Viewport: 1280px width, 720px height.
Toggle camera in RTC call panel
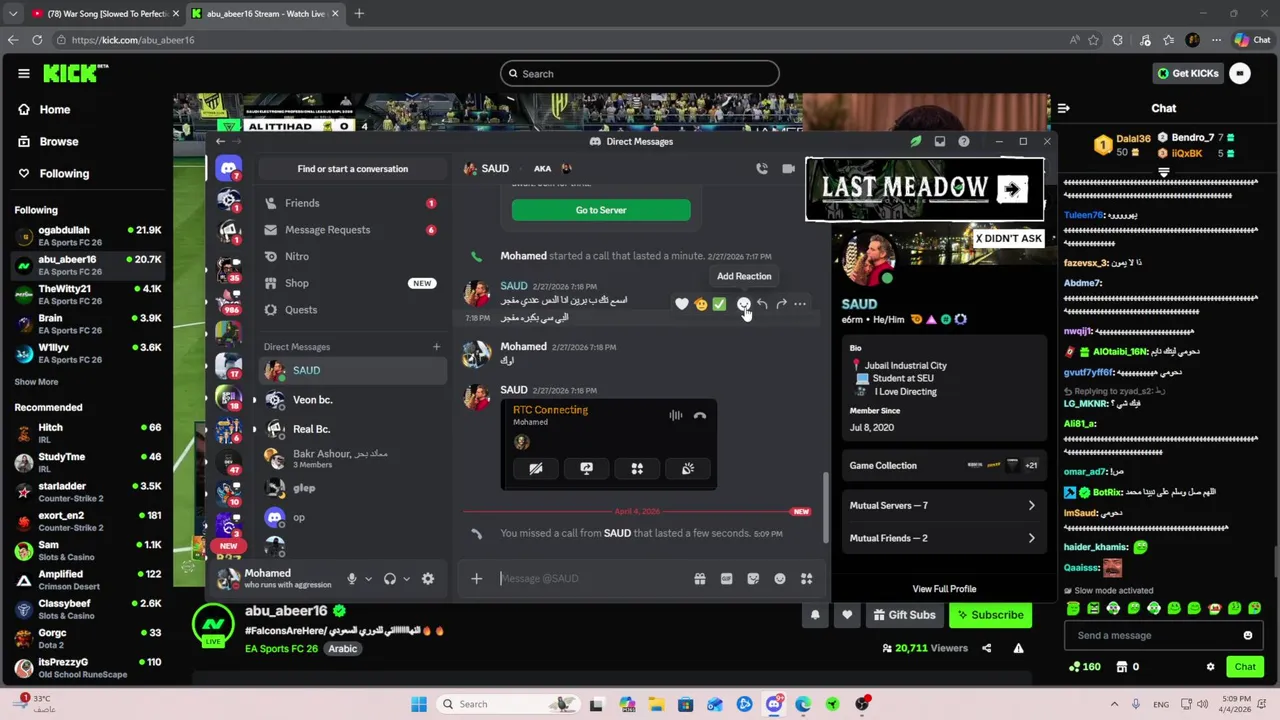[536, 468]
